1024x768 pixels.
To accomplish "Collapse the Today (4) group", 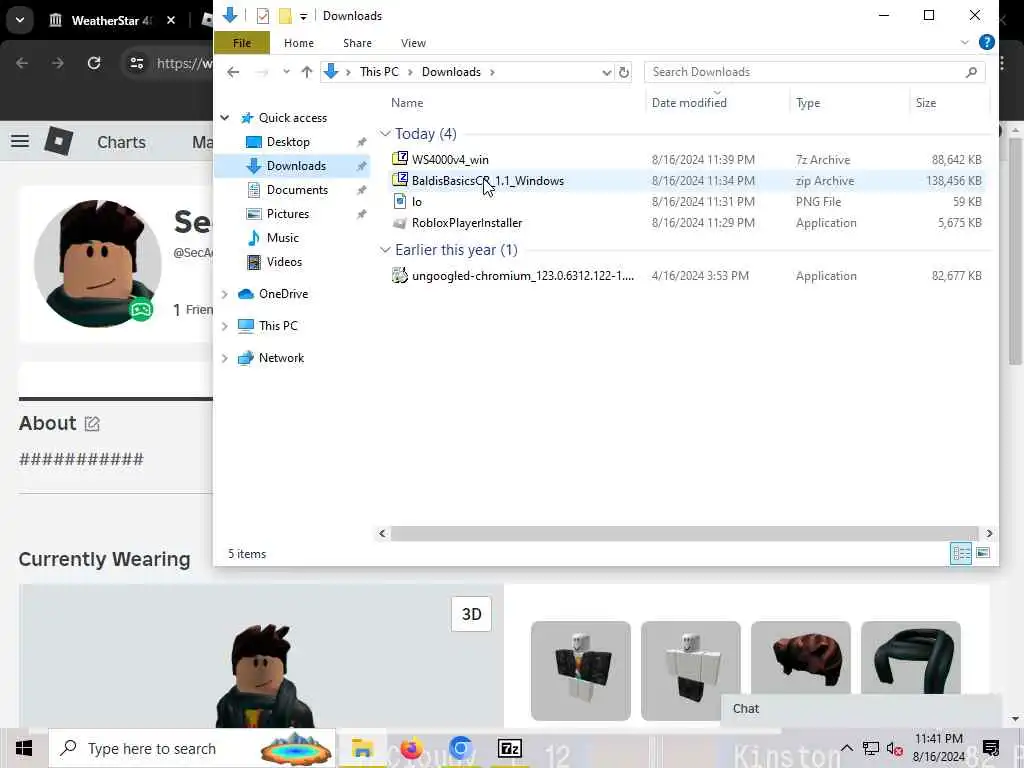I will coord(385,134).
